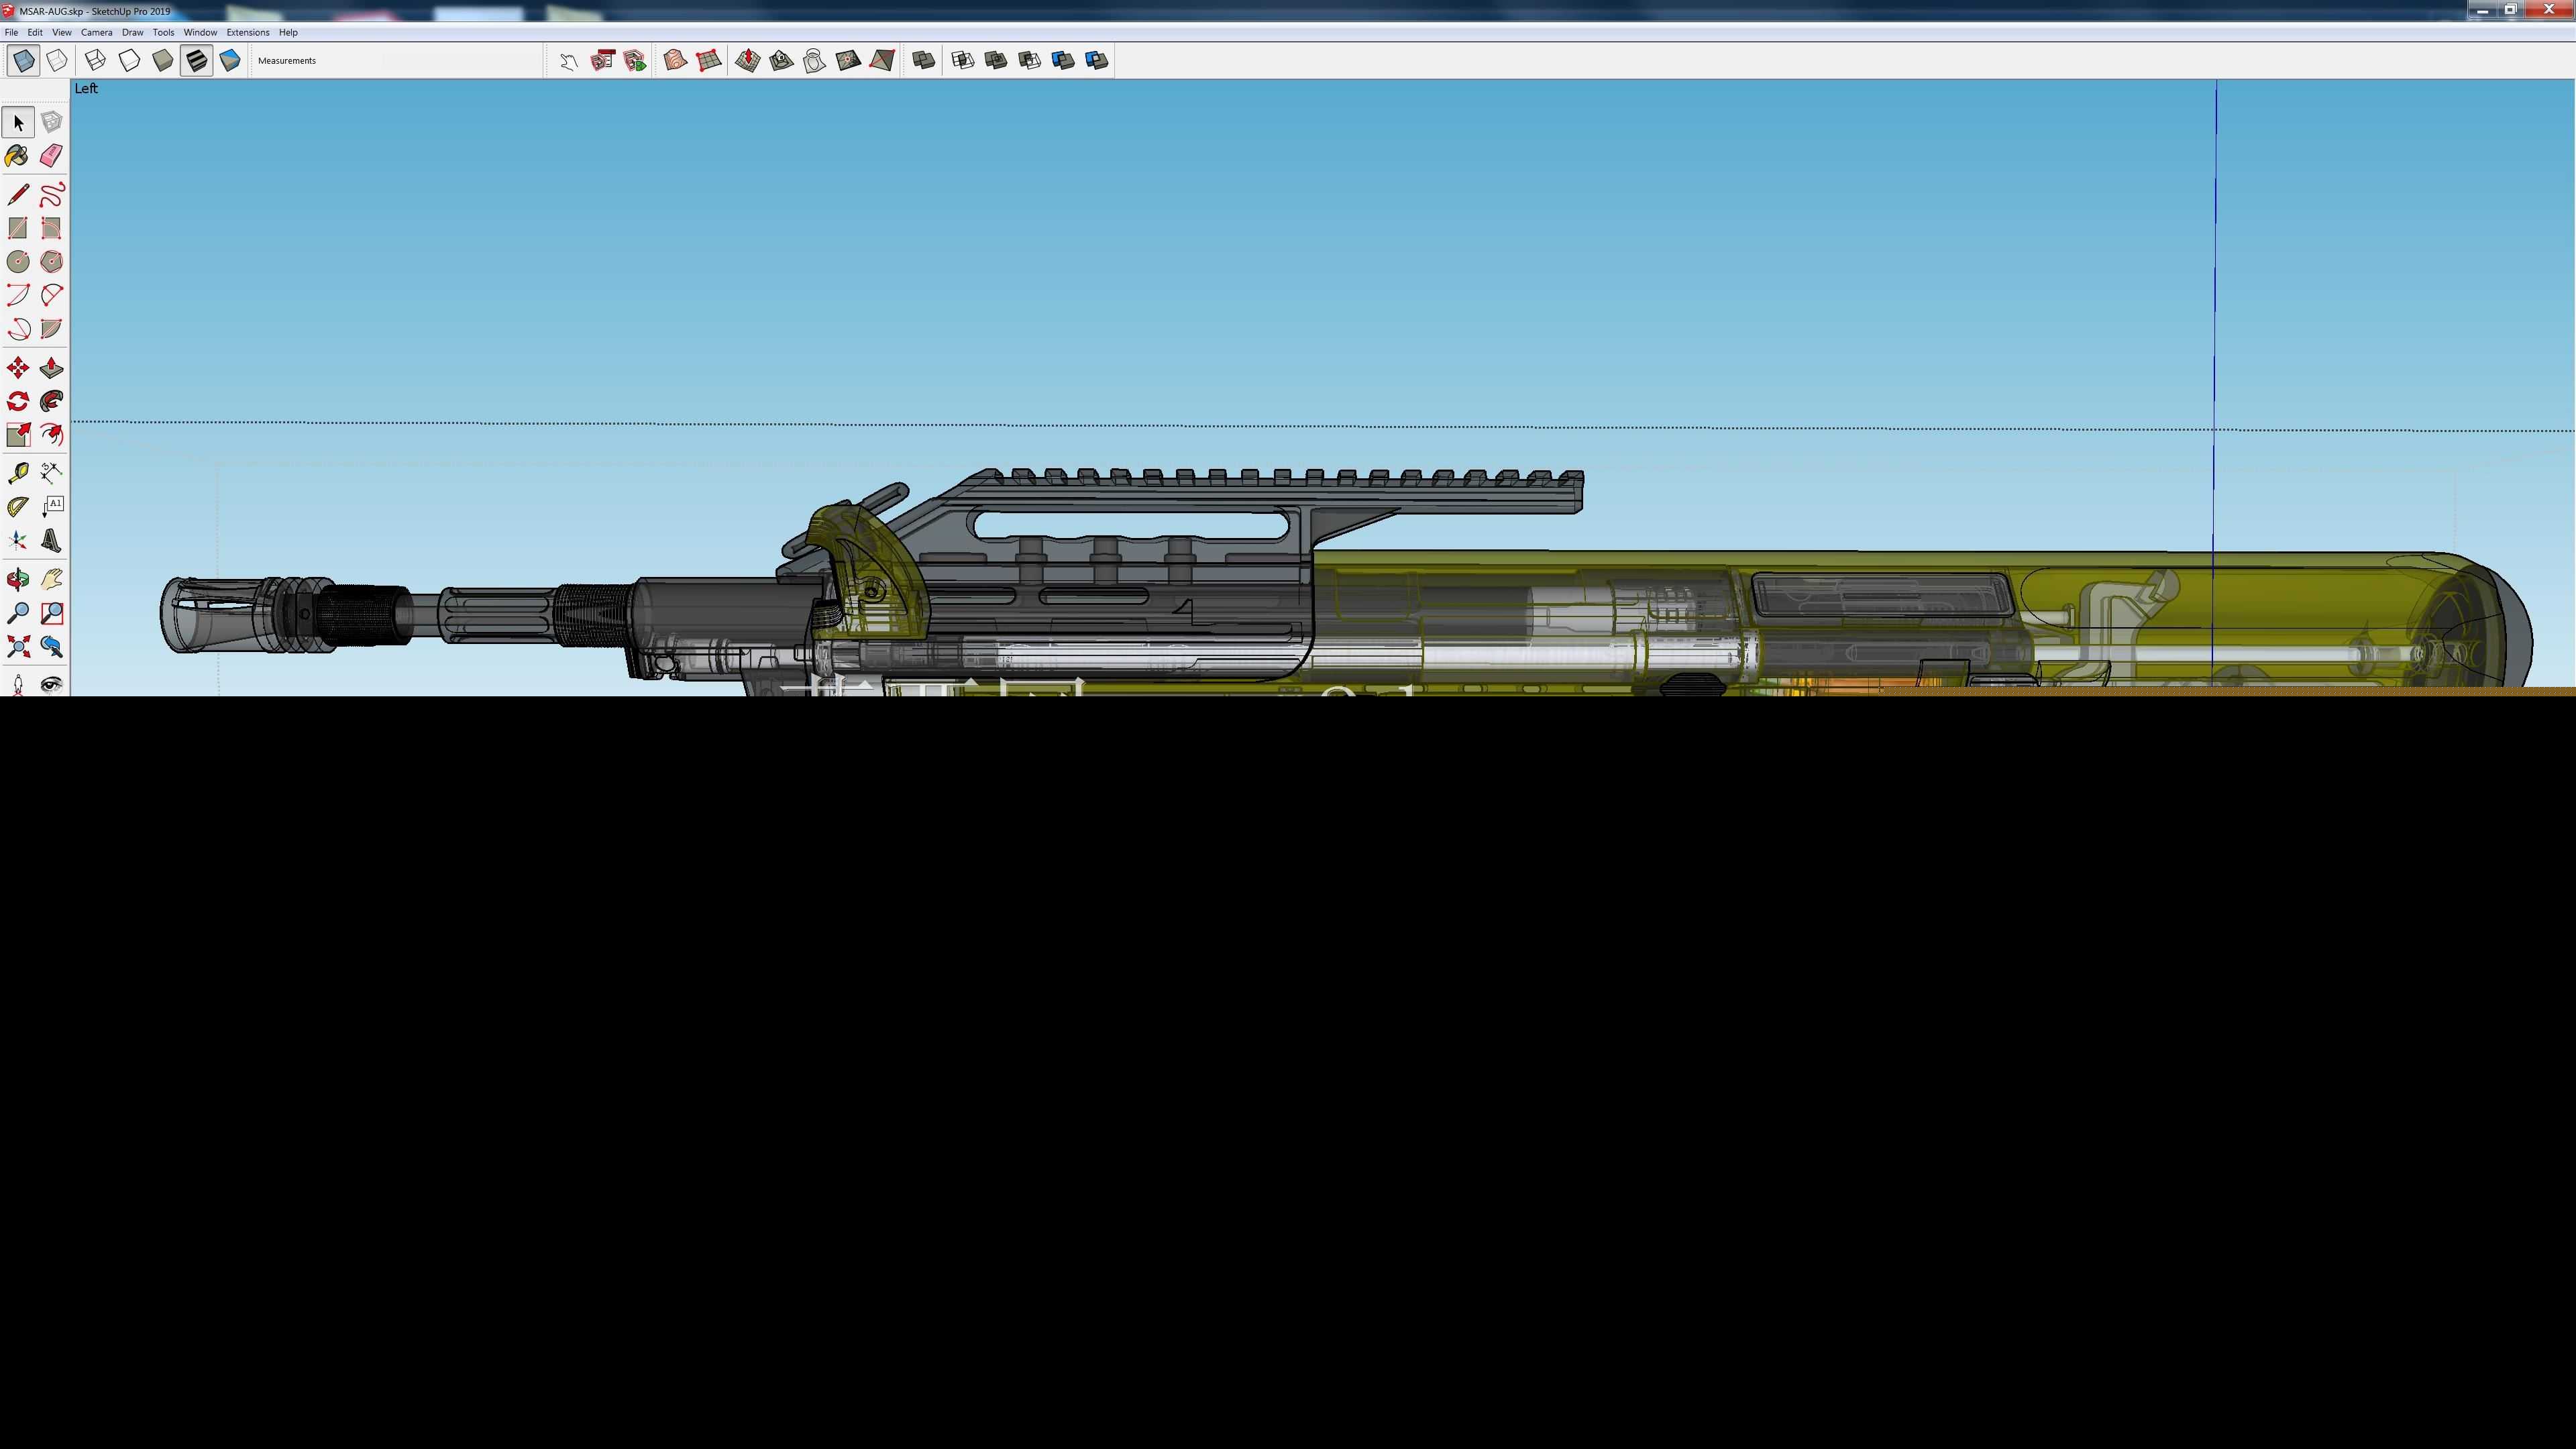Open Component Options window

click(x=602, y=61)
